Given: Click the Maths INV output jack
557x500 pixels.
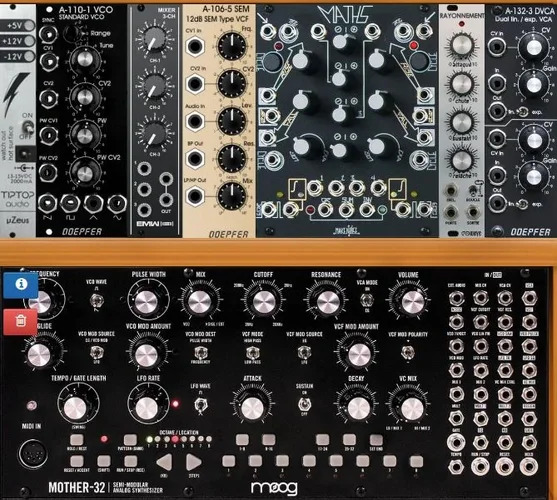Looking at the screenshot, I should click(x=367, y=210).
